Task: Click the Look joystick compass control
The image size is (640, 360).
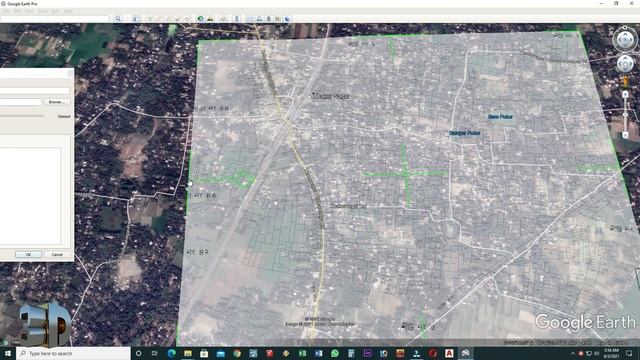Action: 625,40
